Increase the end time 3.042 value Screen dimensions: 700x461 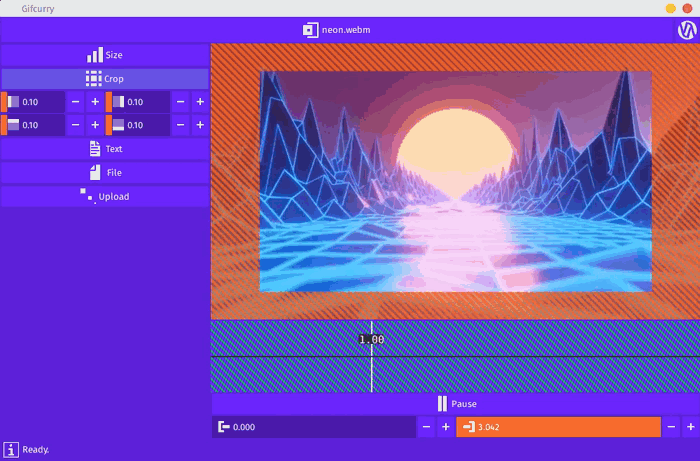tap(691, 427)
